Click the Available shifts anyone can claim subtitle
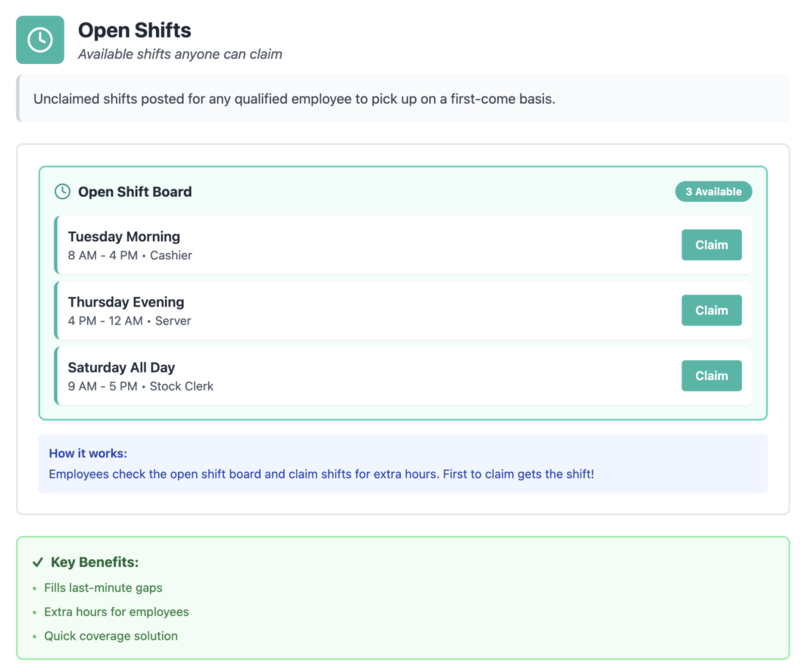This screenshot has height=672, width=800. [x=180, y=54]
